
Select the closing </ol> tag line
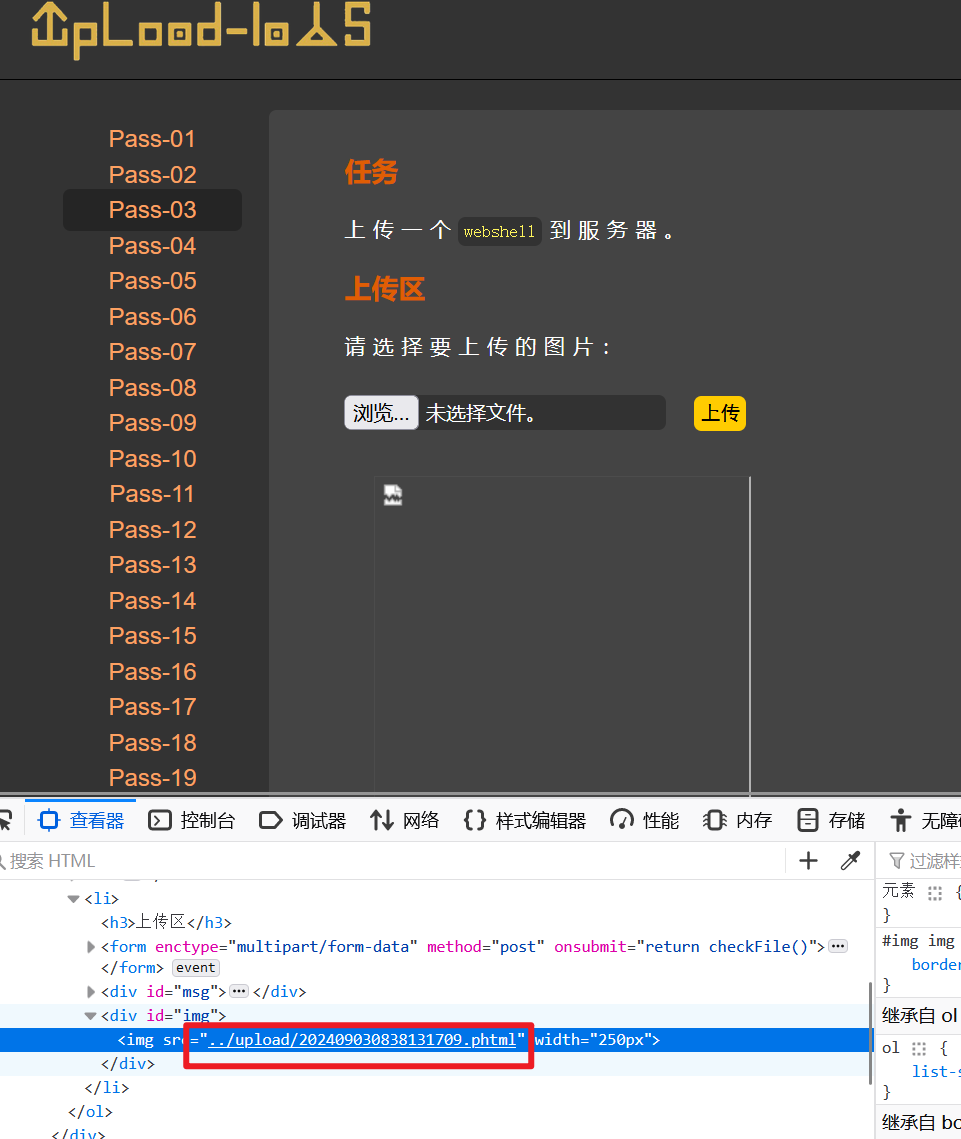pyautogui.click(x=90, y=1111)
